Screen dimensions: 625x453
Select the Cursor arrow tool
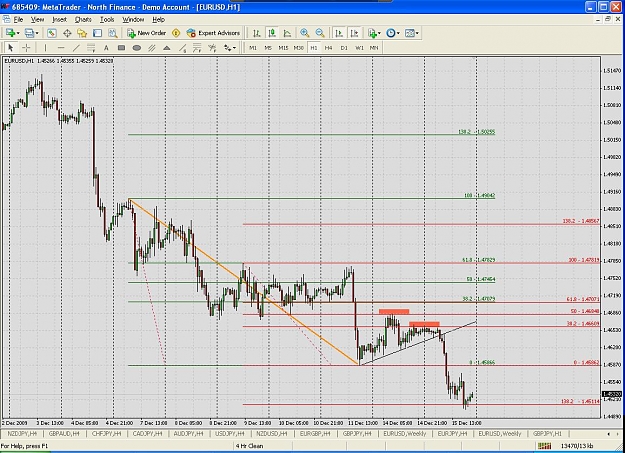pos(11,48)
